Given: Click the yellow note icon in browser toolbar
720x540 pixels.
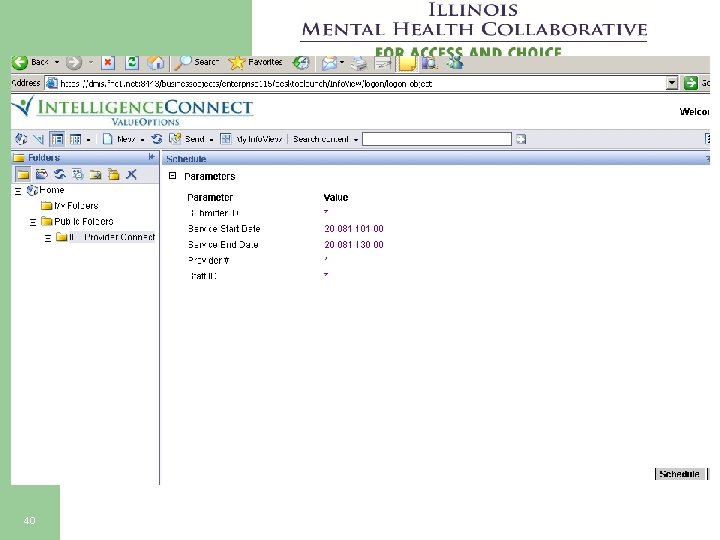Looking at the screenshot, I should point(407,63).
